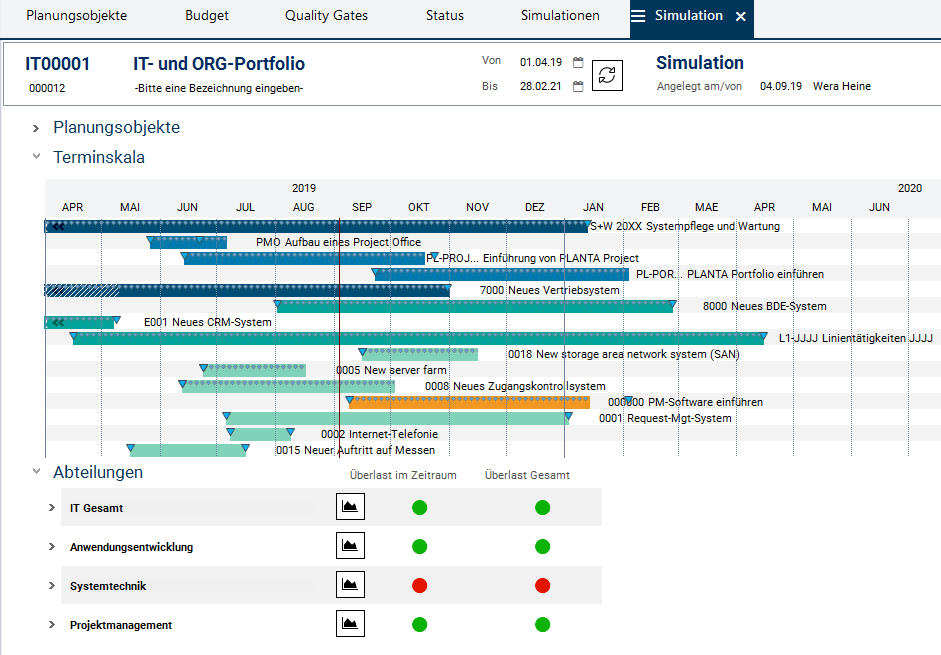
Task: Open the Anwendungsentwicklung utilization chart icon
Action: point(350,546)
